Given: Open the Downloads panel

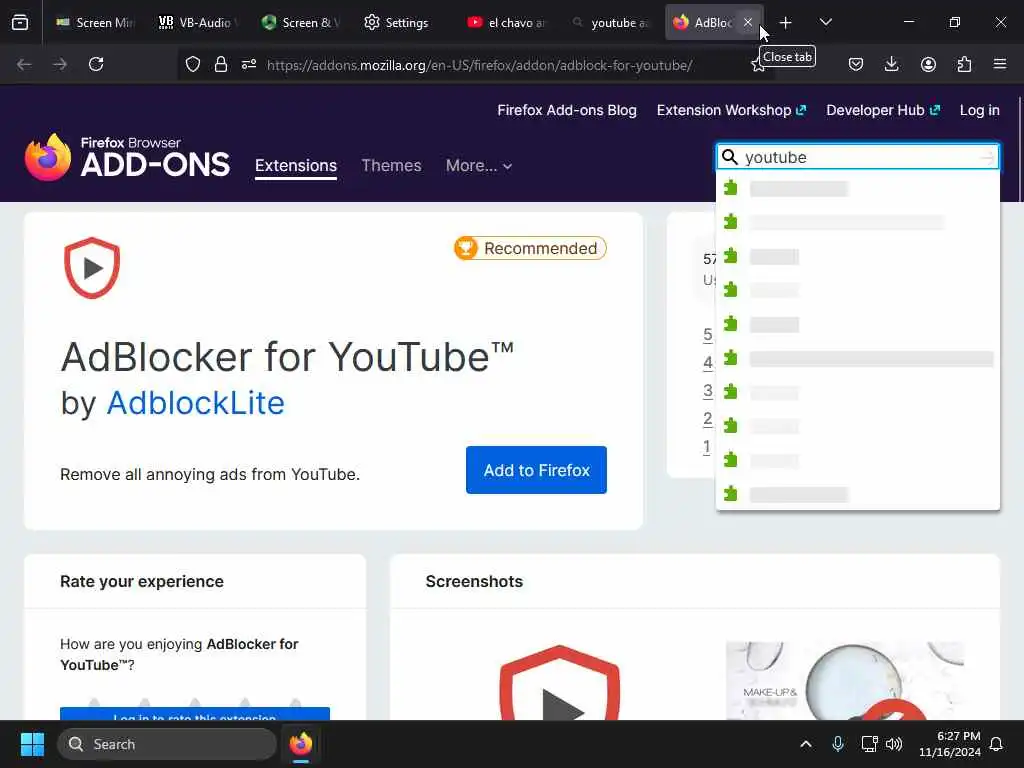Looking at the screenshot, I should 891,64.
